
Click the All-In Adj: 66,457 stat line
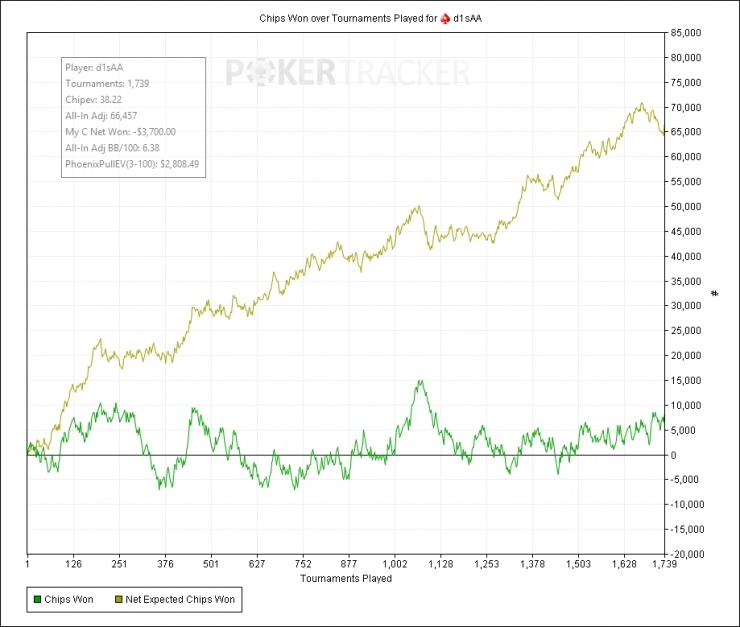[x=101, y=116]
